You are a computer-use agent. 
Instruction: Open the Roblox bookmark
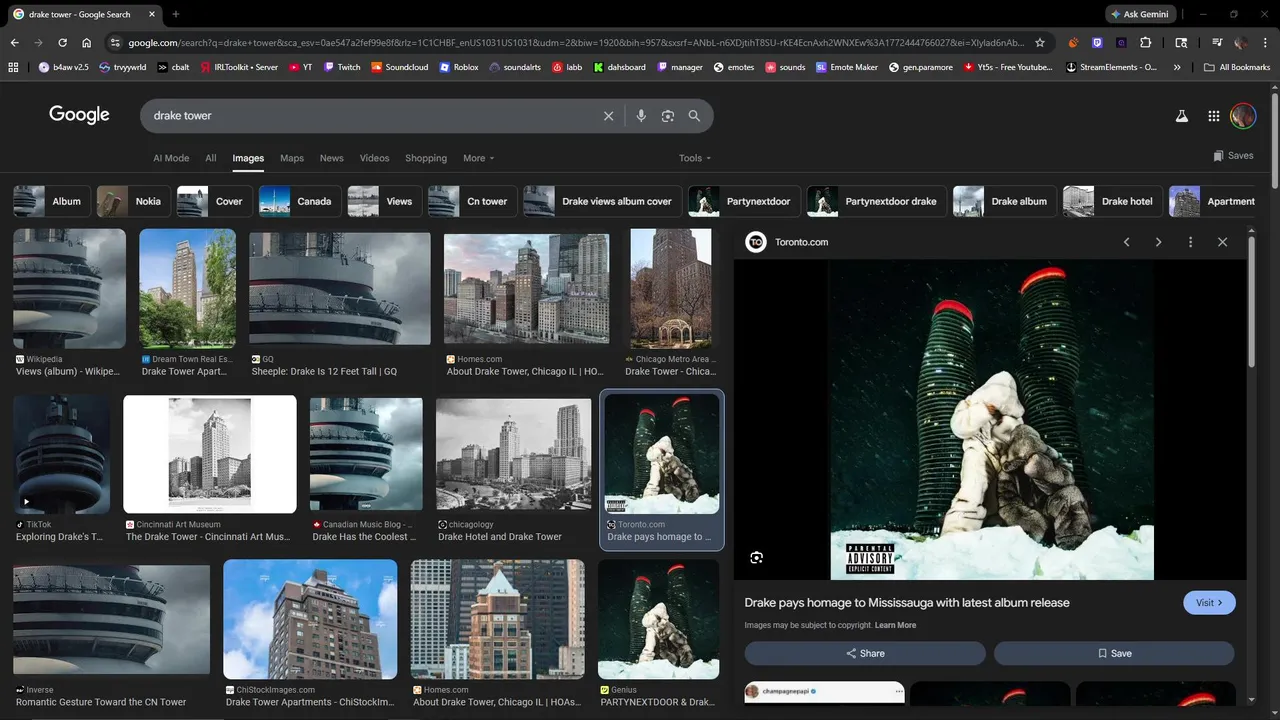tap(459, 67)
